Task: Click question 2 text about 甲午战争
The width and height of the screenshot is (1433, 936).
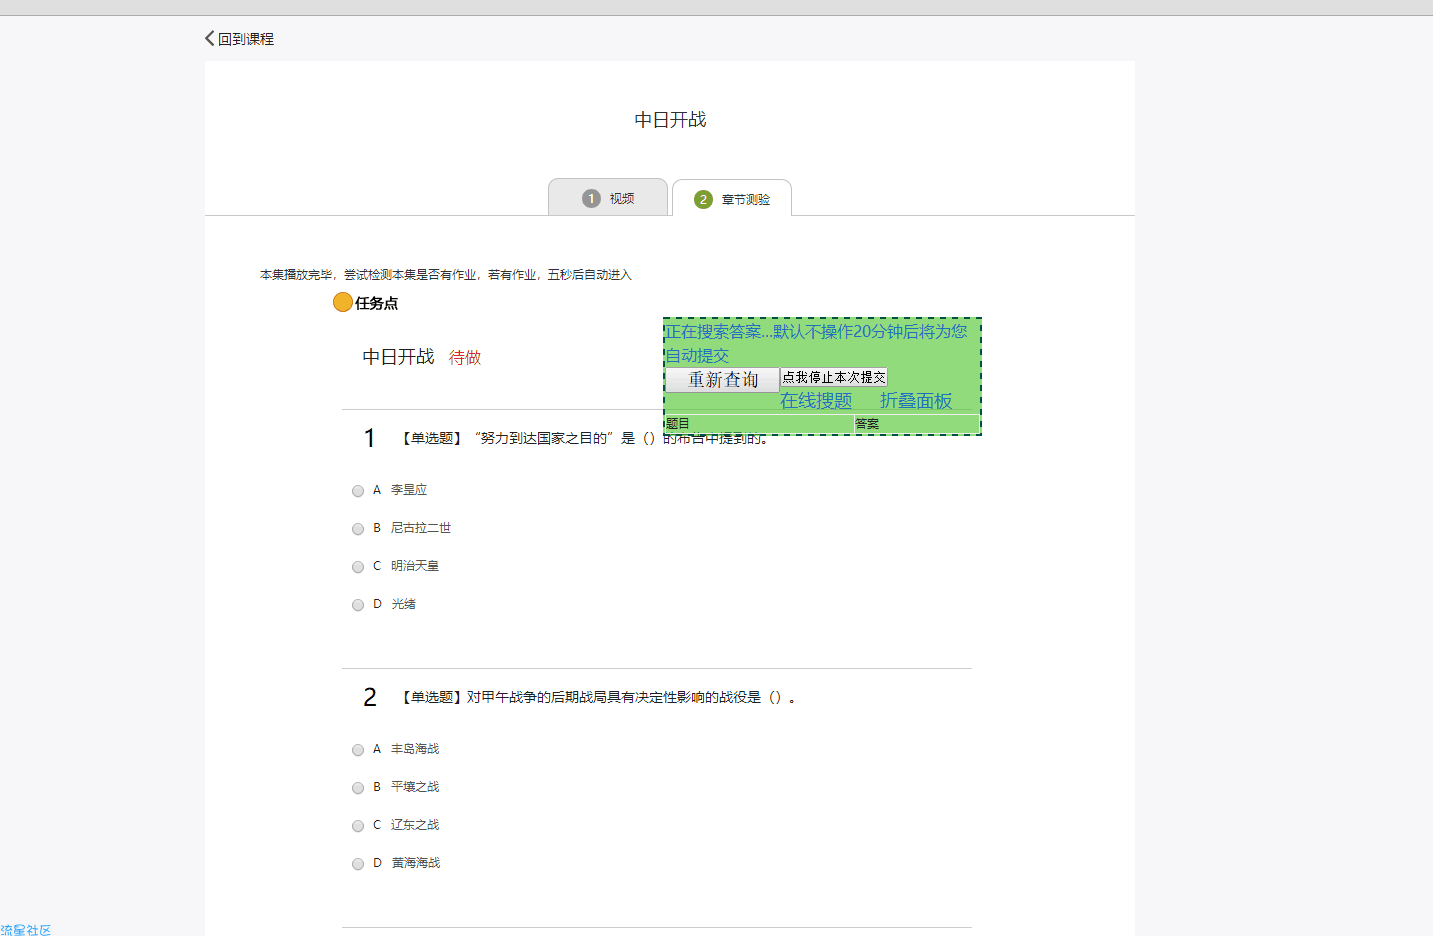Action: (x=599, y=697)
